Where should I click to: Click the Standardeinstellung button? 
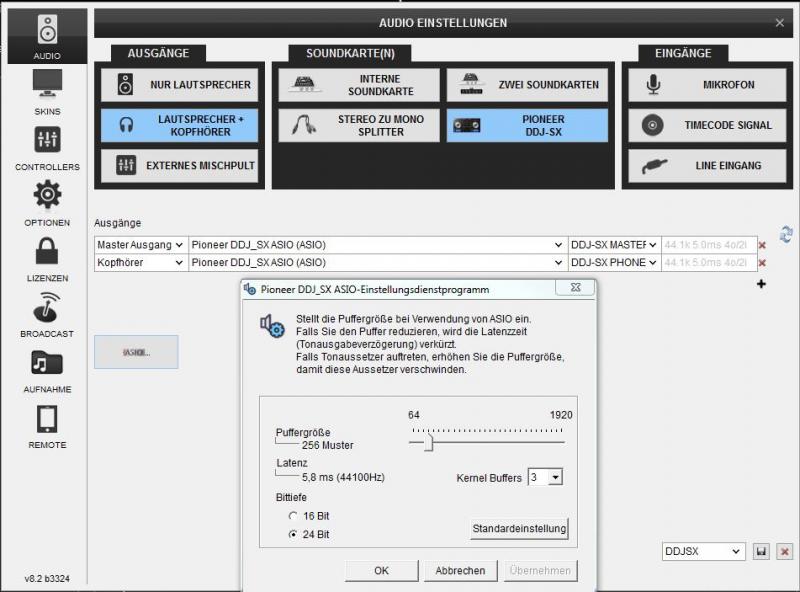(x=519, y=528)
